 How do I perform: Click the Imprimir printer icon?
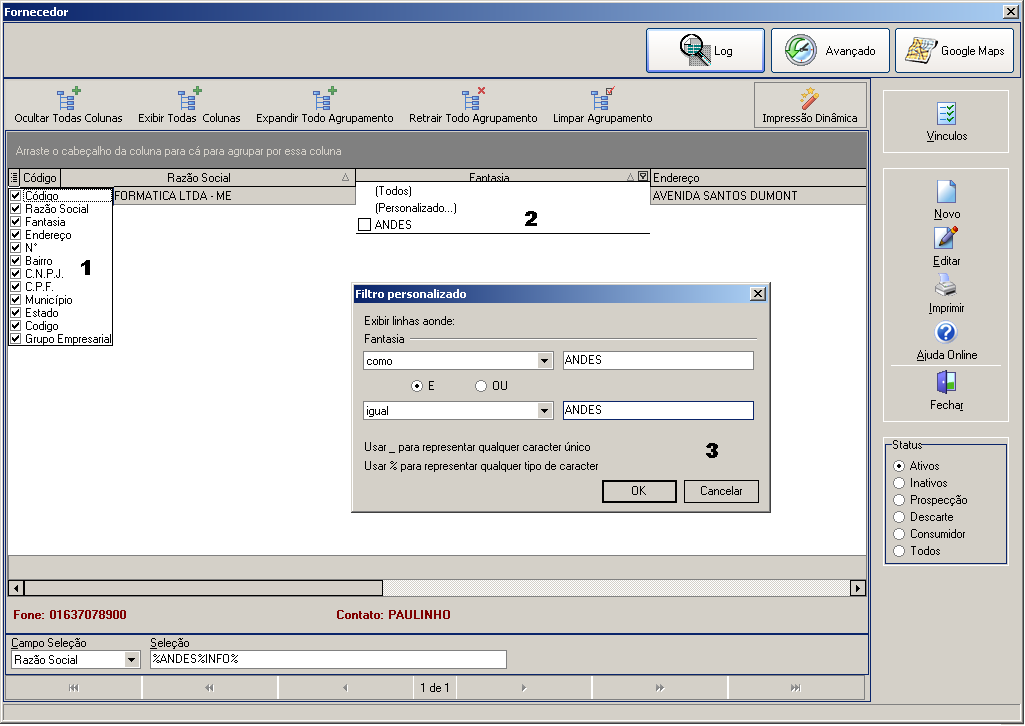pos(947,286)
